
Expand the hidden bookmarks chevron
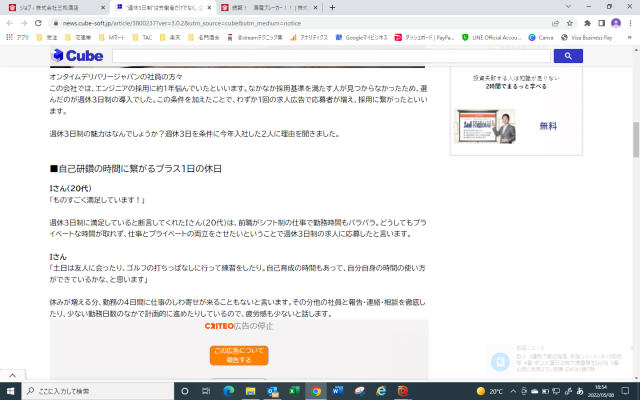click(629, 38)
